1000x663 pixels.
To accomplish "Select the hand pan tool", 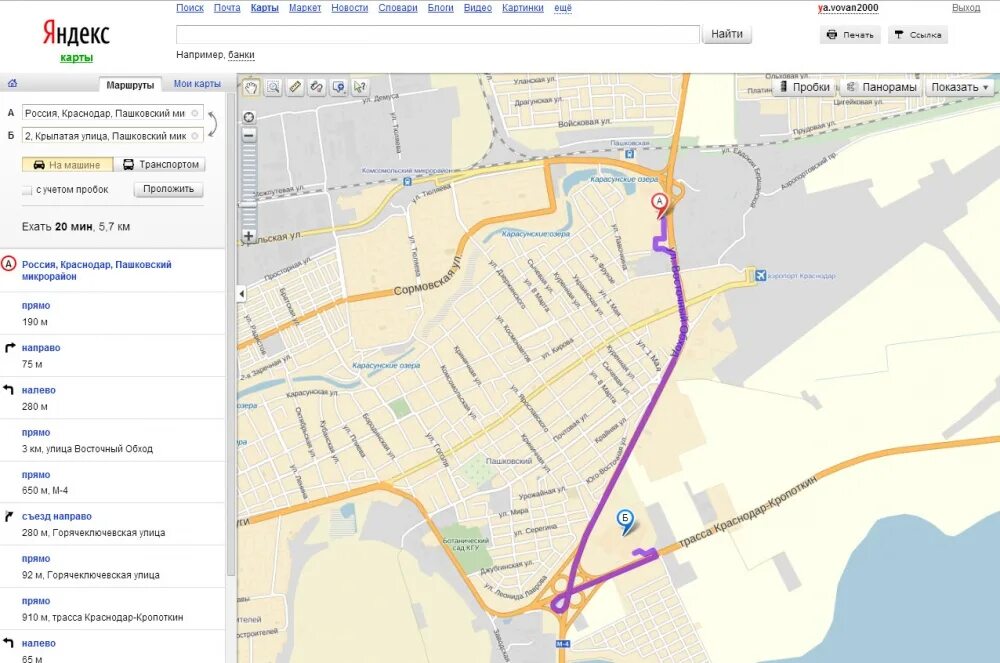I will [251, 87].
